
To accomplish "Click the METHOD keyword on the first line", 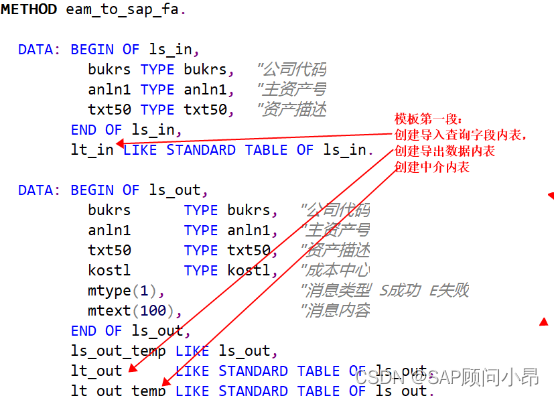I will click(x=29, y=10).
